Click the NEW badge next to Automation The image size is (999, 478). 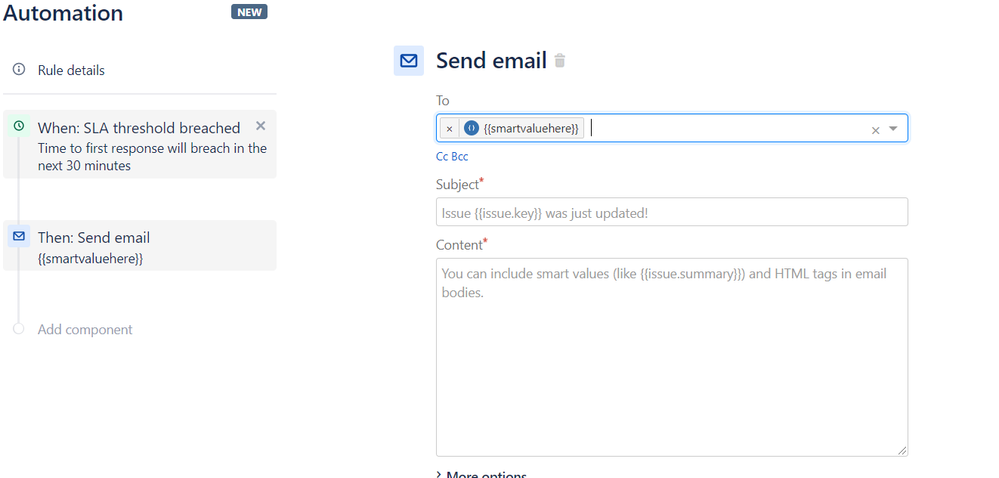tap(249, 12)
